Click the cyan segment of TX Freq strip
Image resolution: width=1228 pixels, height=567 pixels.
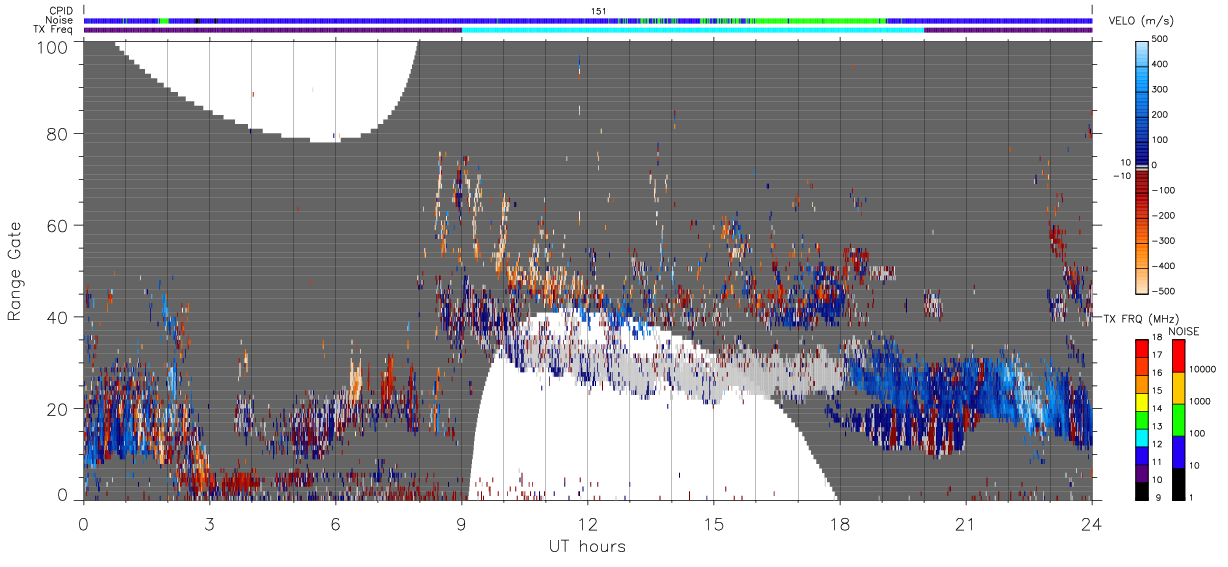tap(692, 30)
